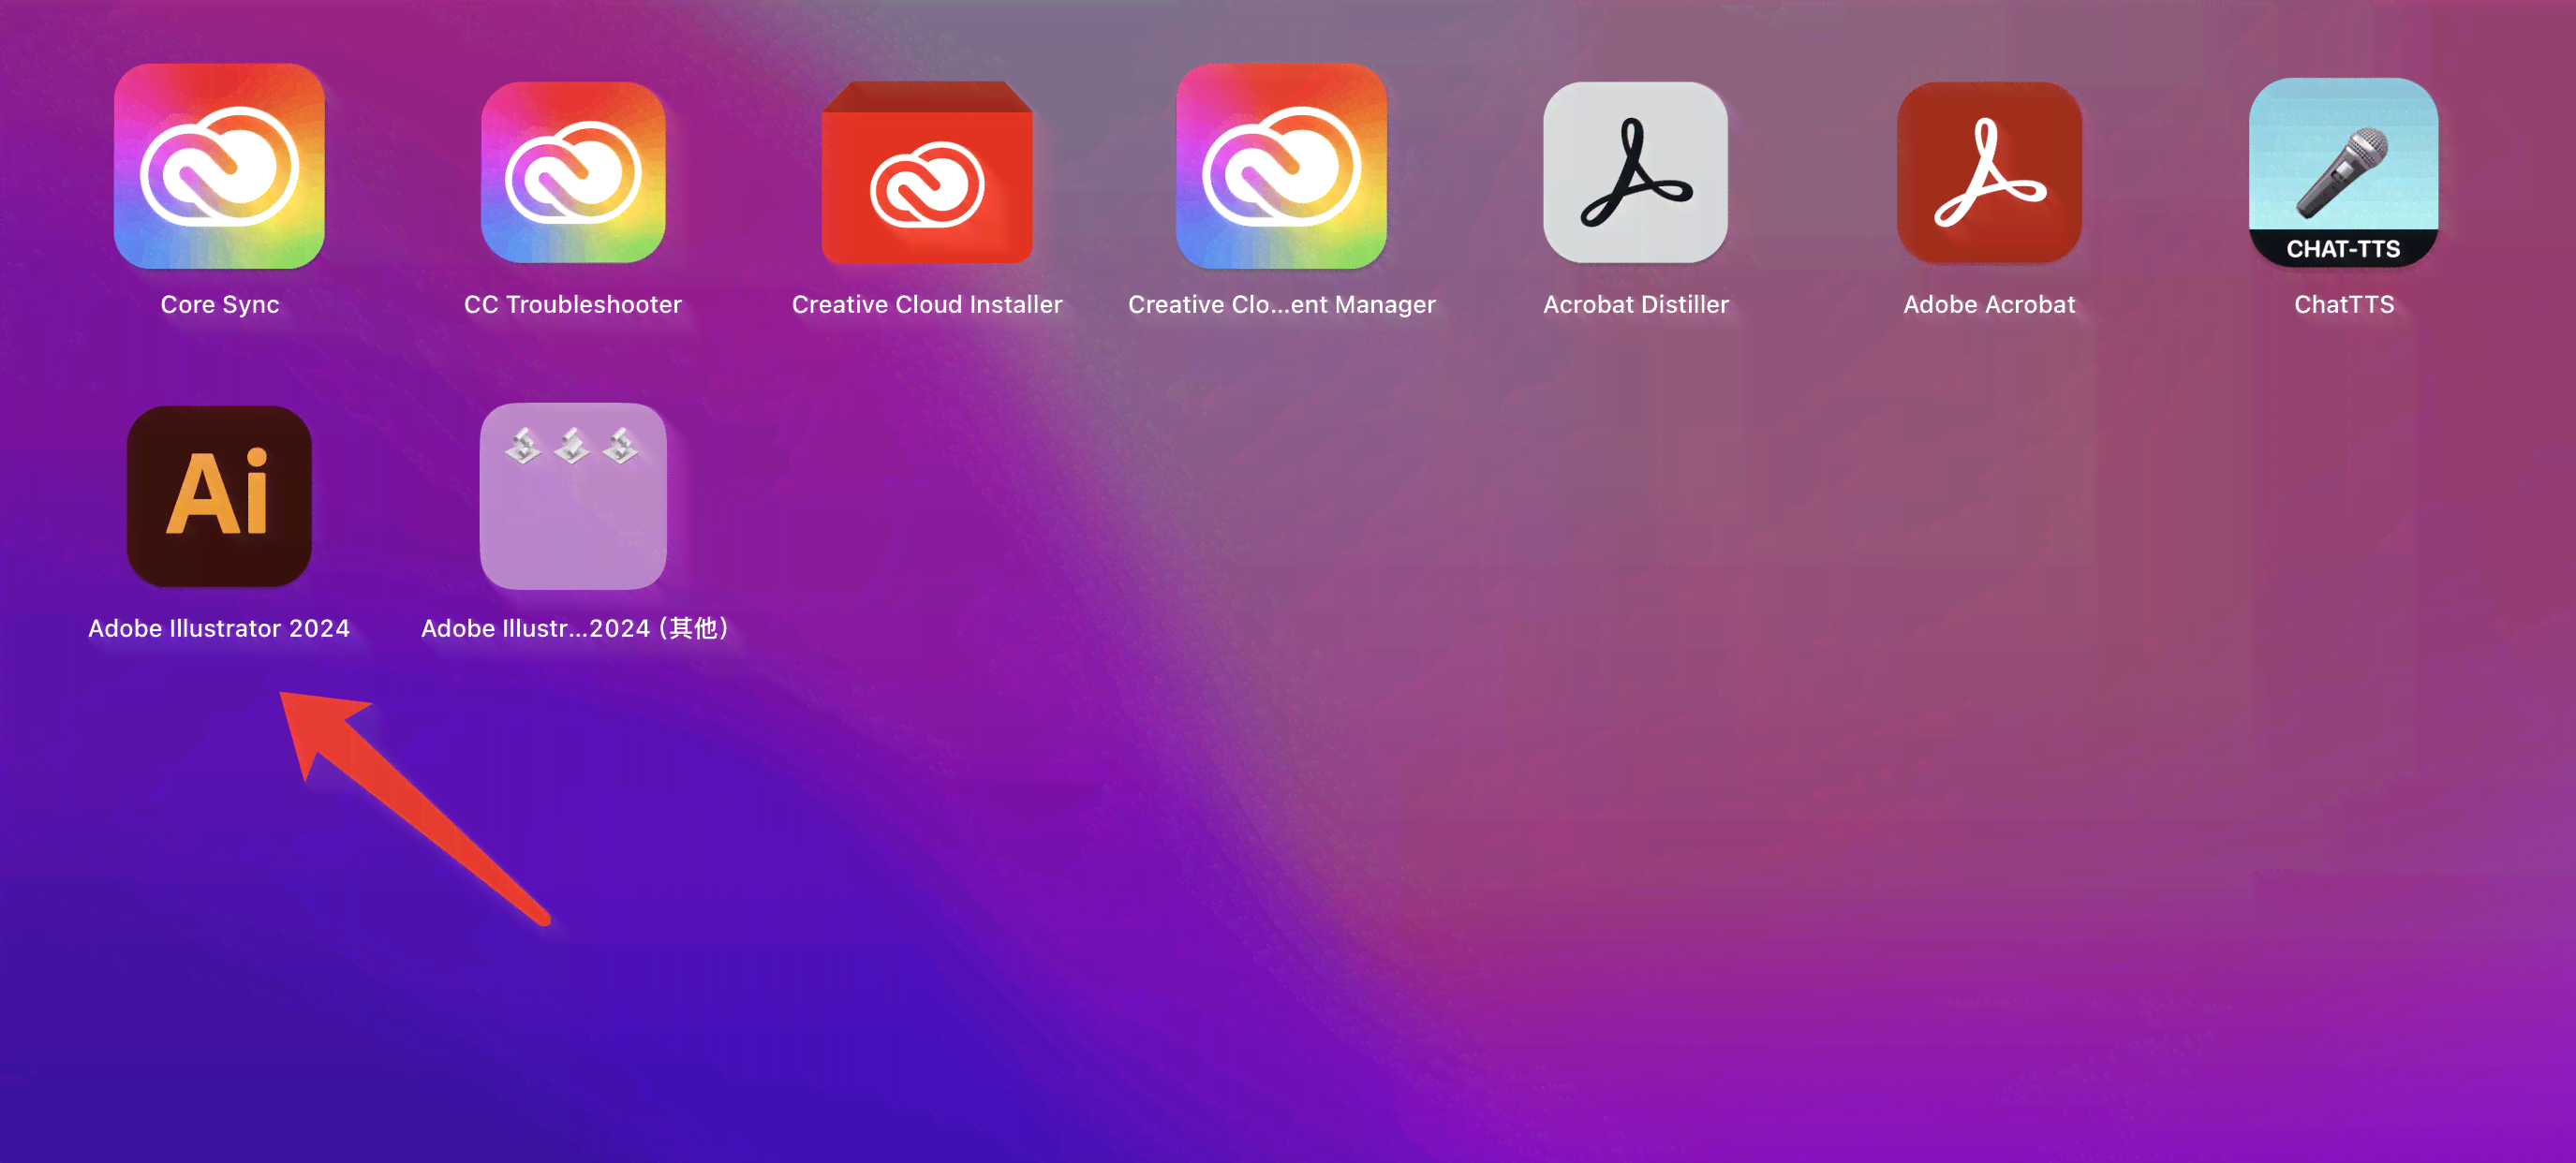
Task: Open Adobe Acrobat app icon
Action: tap(1989, 172)
